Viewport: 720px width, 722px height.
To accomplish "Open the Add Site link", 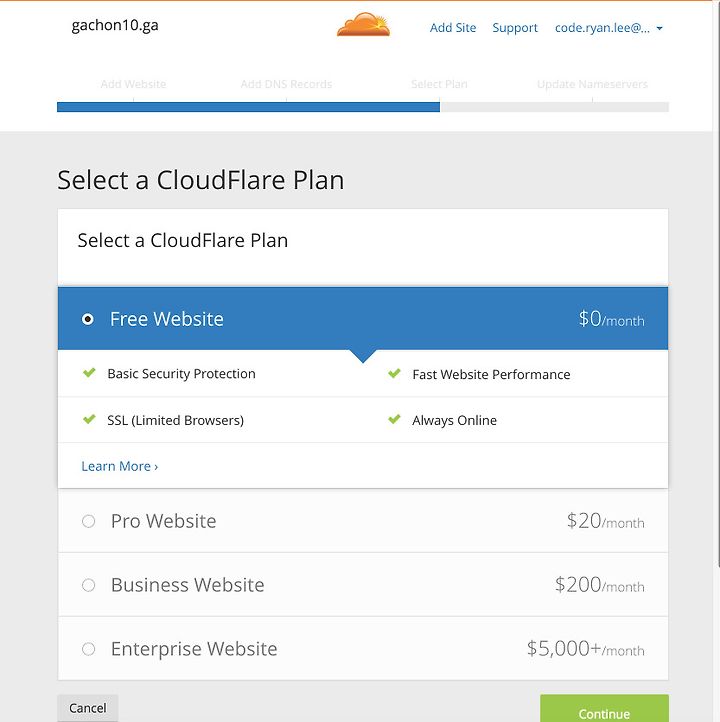I will (453, 28).
